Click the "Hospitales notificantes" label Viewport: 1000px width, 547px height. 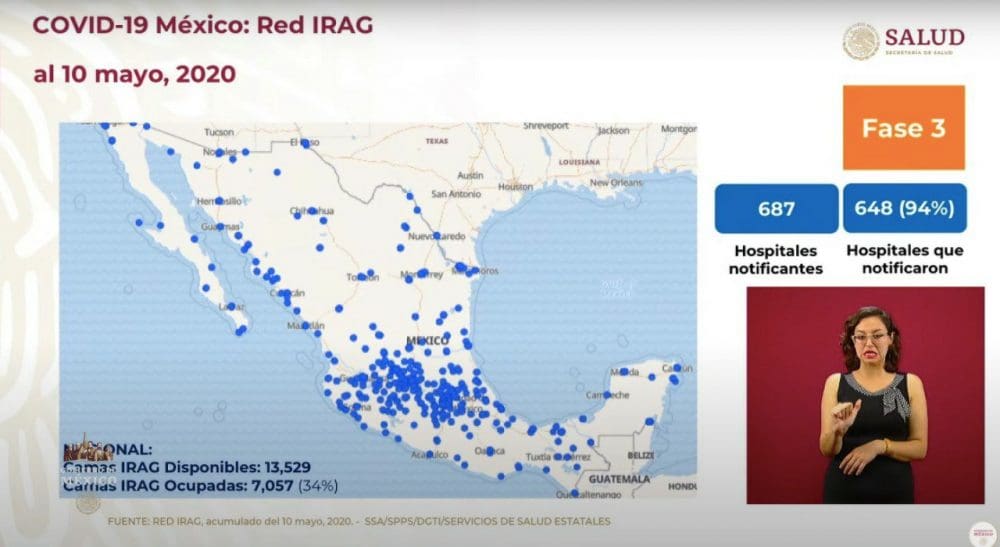pyautogui.click(x=776, y=259)
